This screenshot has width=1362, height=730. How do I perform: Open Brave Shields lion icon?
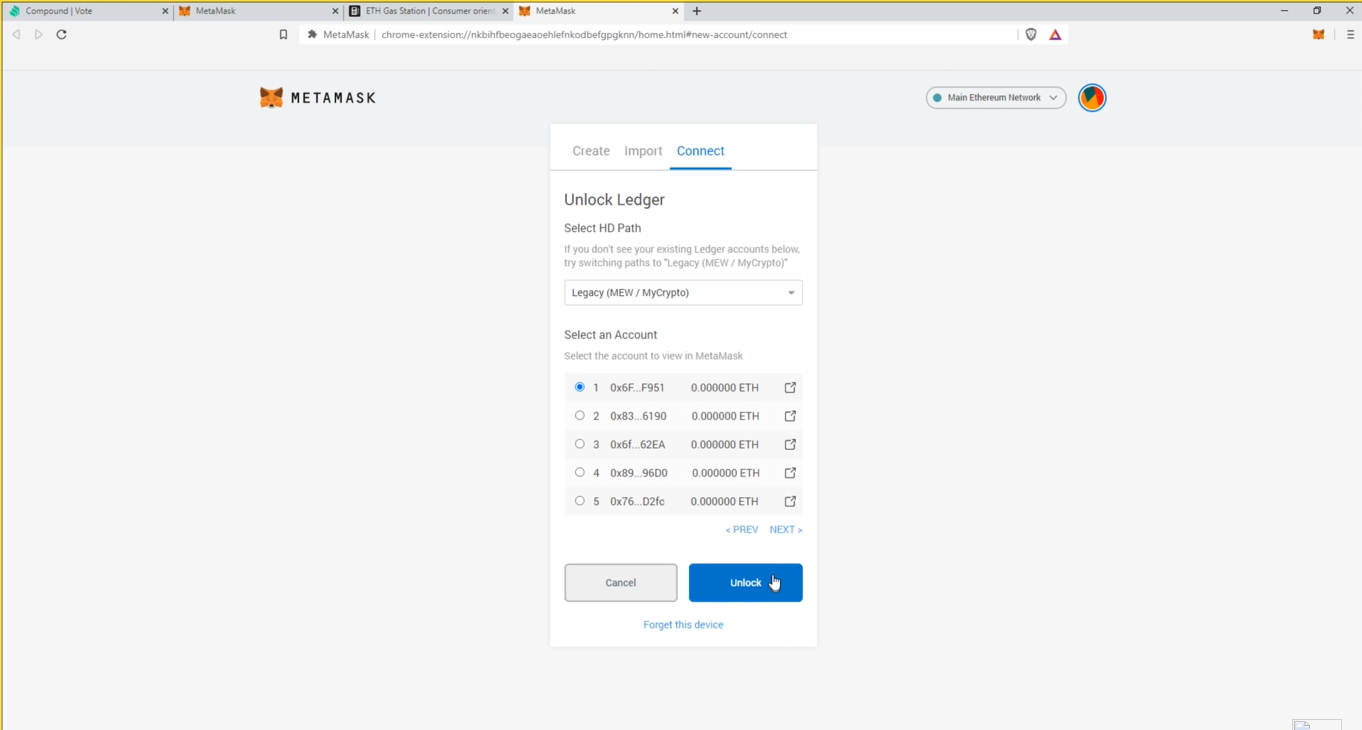1031,34
